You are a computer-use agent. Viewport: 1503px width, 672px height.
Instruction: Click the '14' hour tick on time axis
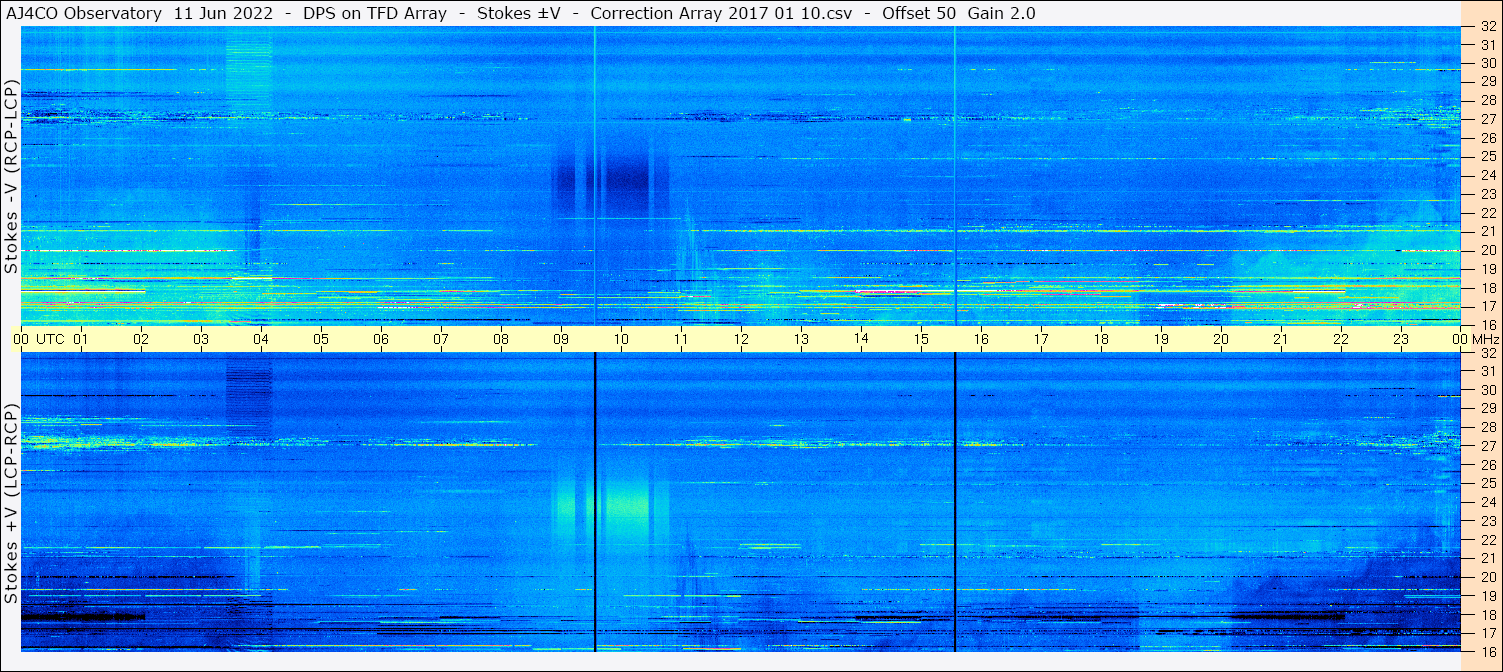click(x=861, y=339)
